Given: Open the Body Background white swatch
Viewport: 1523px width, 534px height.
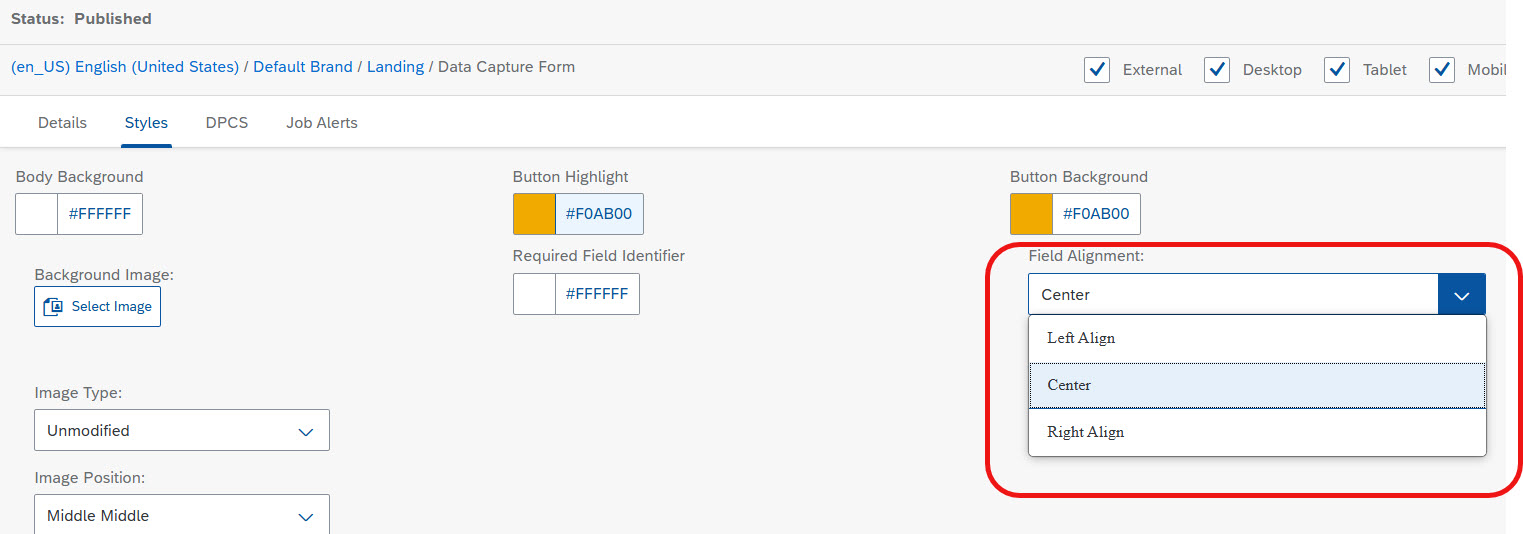Looking at the screenshot, I should pyautogui.click(x=37, y=214).
